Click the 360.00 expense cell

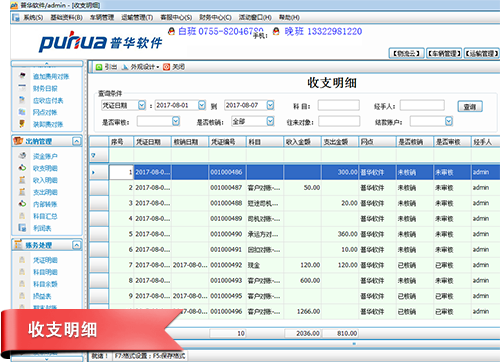[340, 234]
